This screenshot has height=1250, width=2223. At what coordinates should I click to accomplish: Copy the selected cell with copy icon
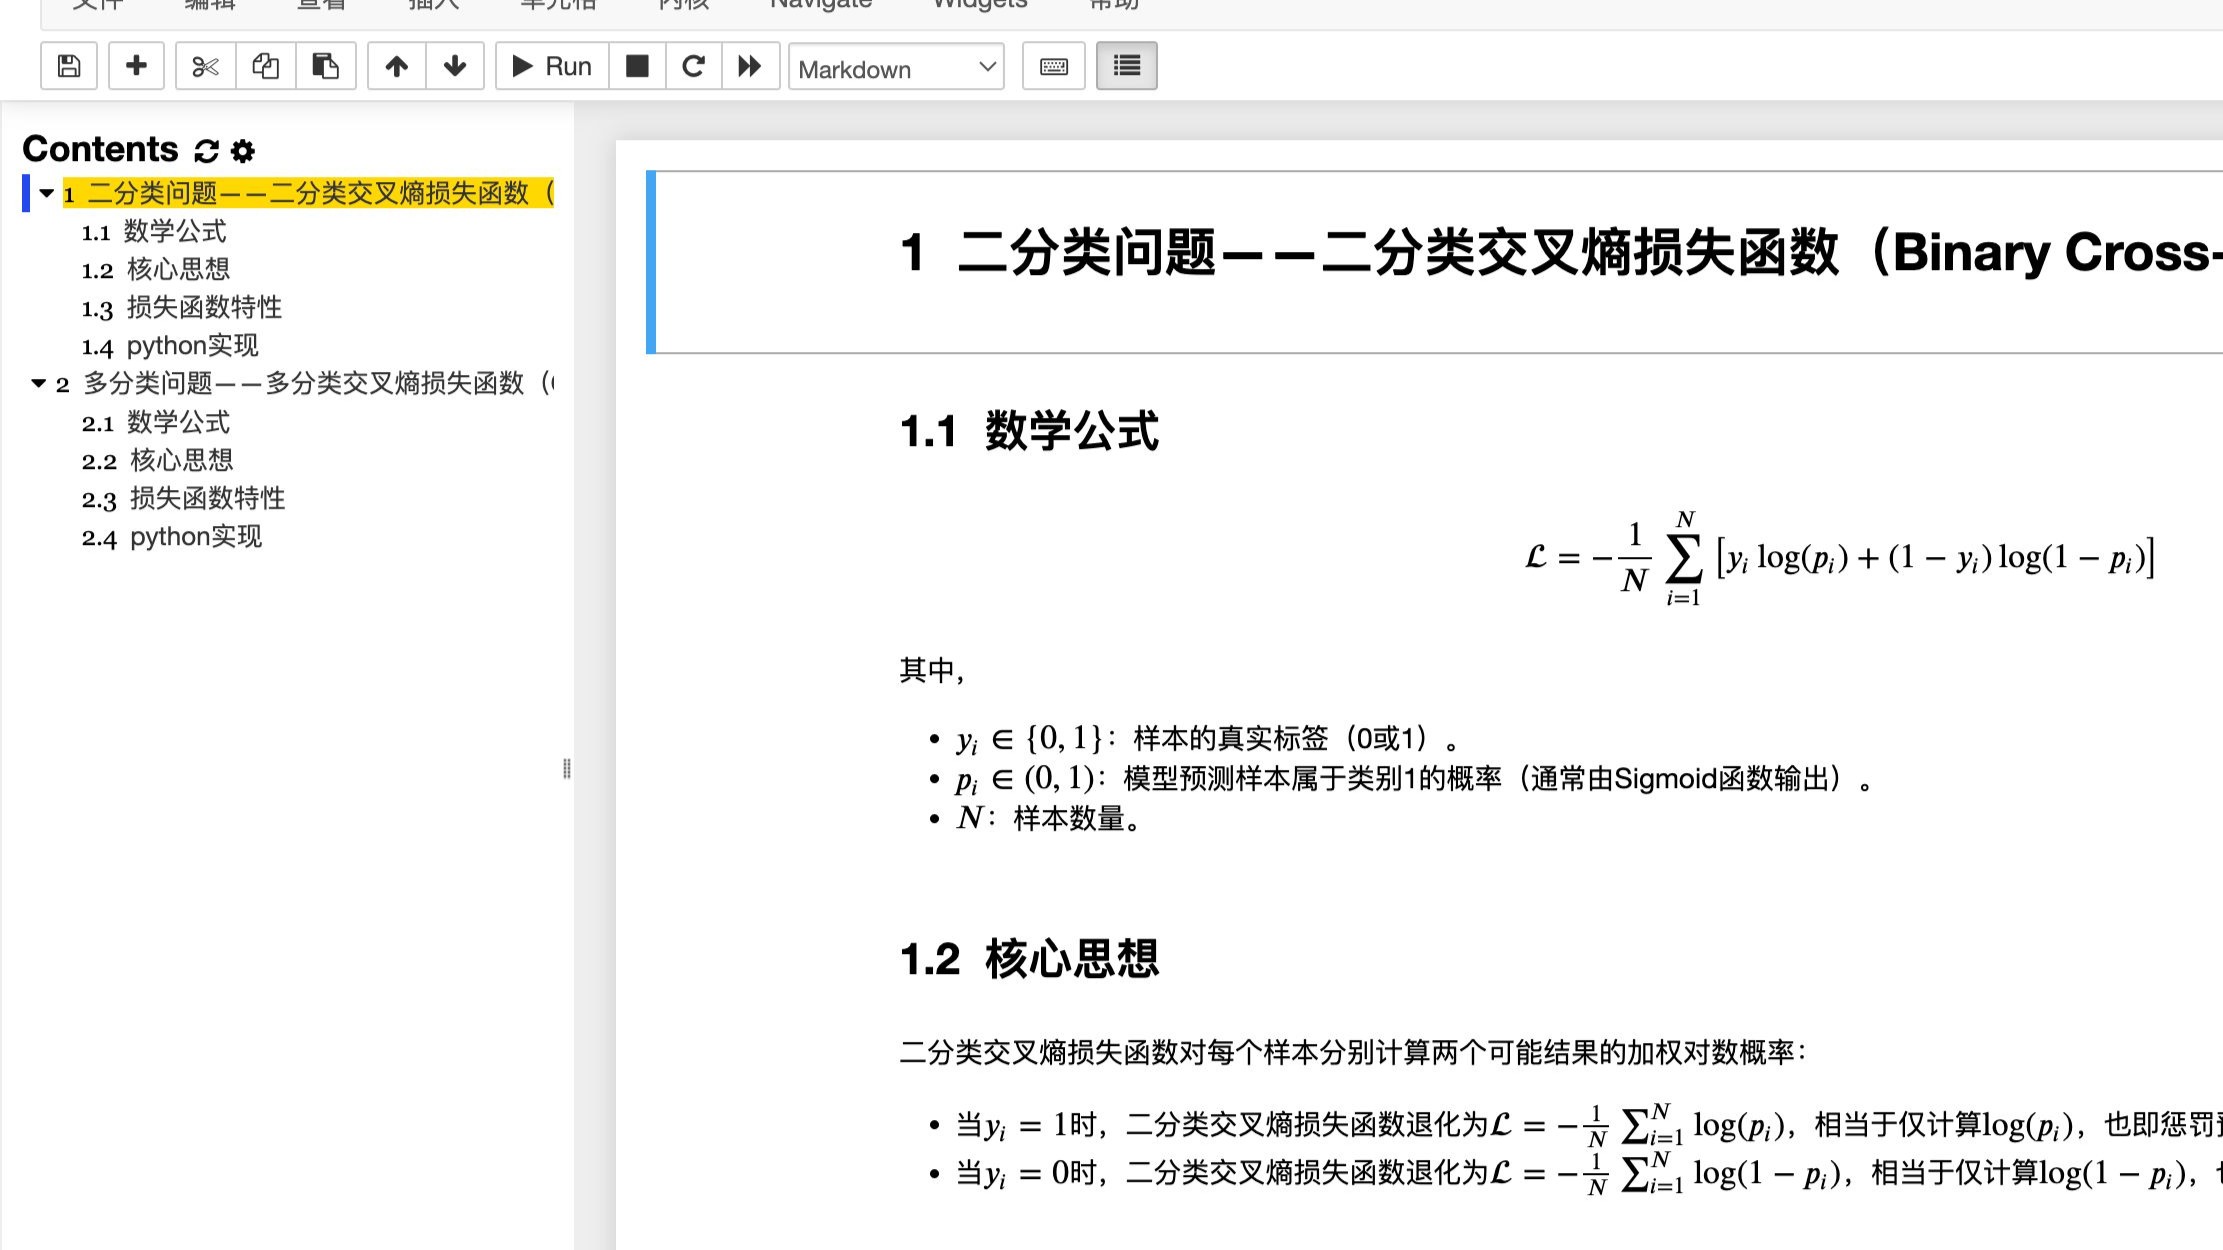tap(265, 65)
